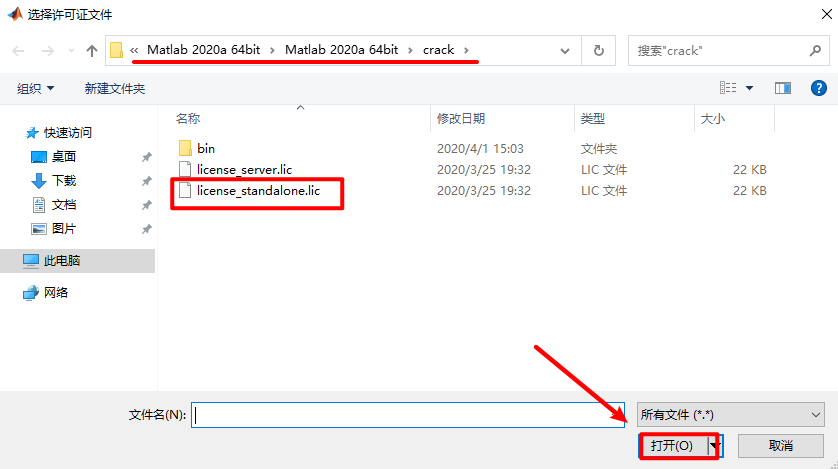Expand the view options dropdown arrow
This screenshot has width=838, height=469.
[x=749, y=89]
